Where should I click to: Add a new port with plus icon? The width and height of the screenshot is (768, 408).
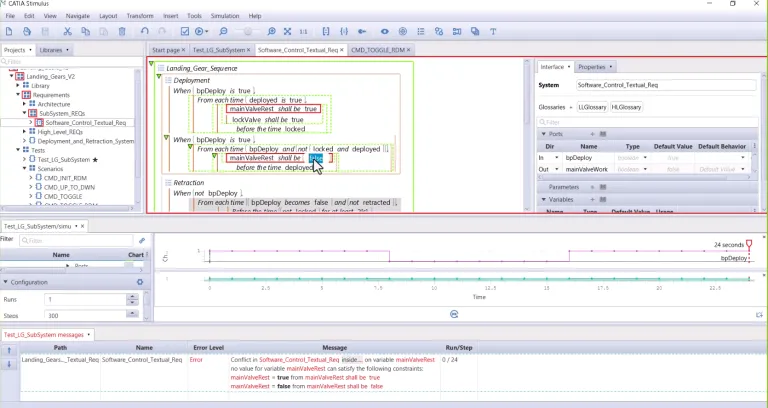coord(592,134)
